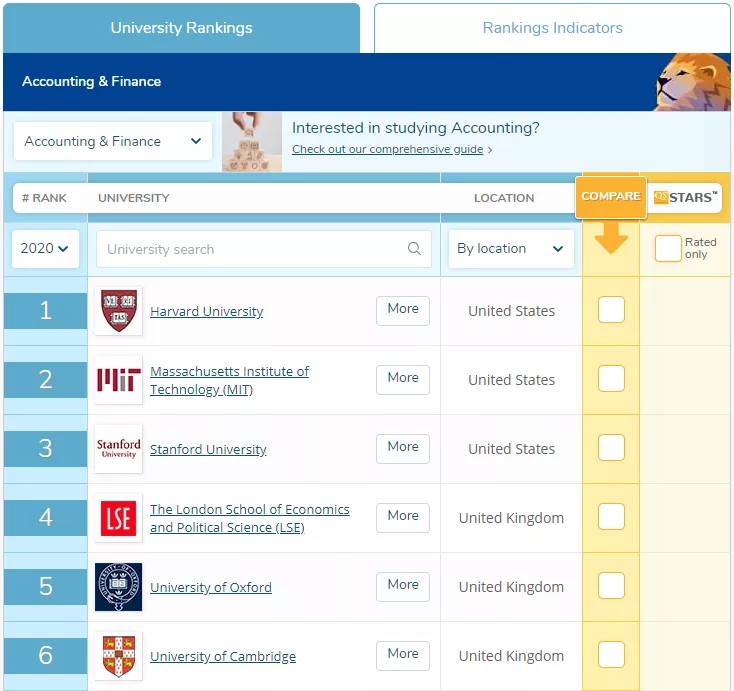
Task: Expand the By location filter
Action: pyautogui.click(x=510, y=249)
